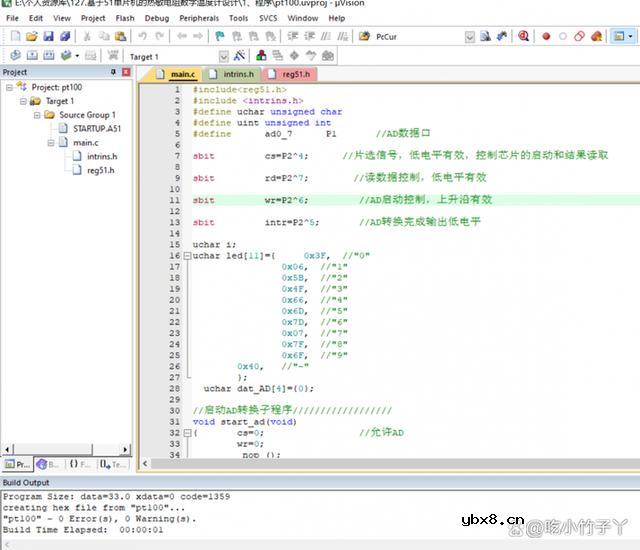Image resolution: width=640 pixels, height=550 pixels.
Task: Select reg51.h in the project tree
Action: point(102,170)
